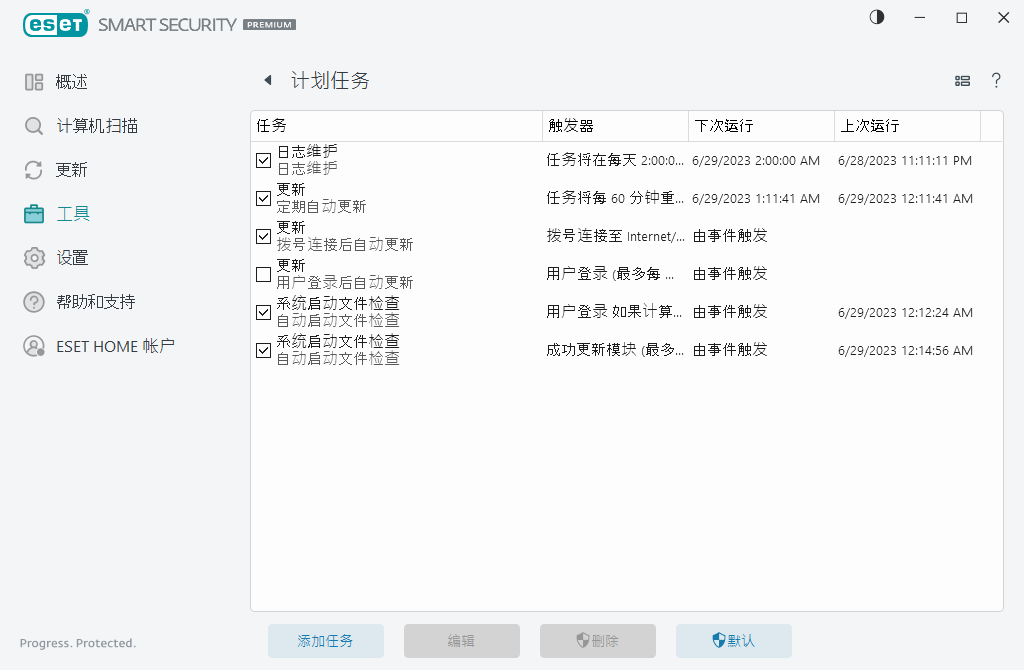Image resolution: width=1024 pixels, height=670 pixels.
Task: Click the 更新 refresh icon in sidebar
Action: point(33,169)
